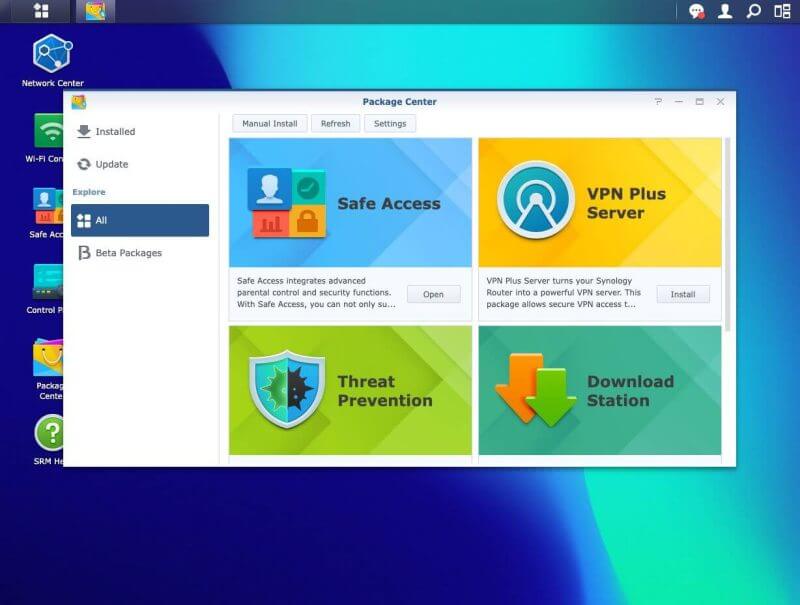Open help question mark in Package Center
Screen dimensions: 800x605
(658, 102)
